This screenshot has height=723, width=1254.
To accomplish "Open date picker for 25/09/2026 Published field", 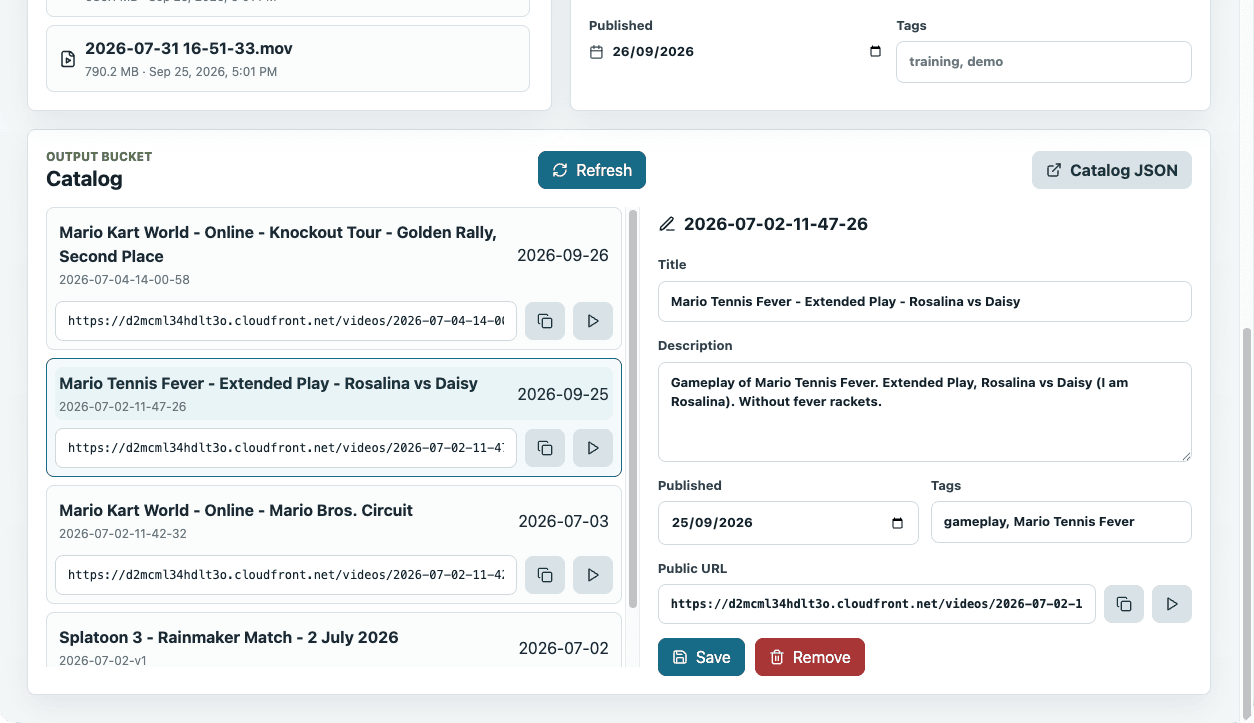I will click(x=897, y=523).
